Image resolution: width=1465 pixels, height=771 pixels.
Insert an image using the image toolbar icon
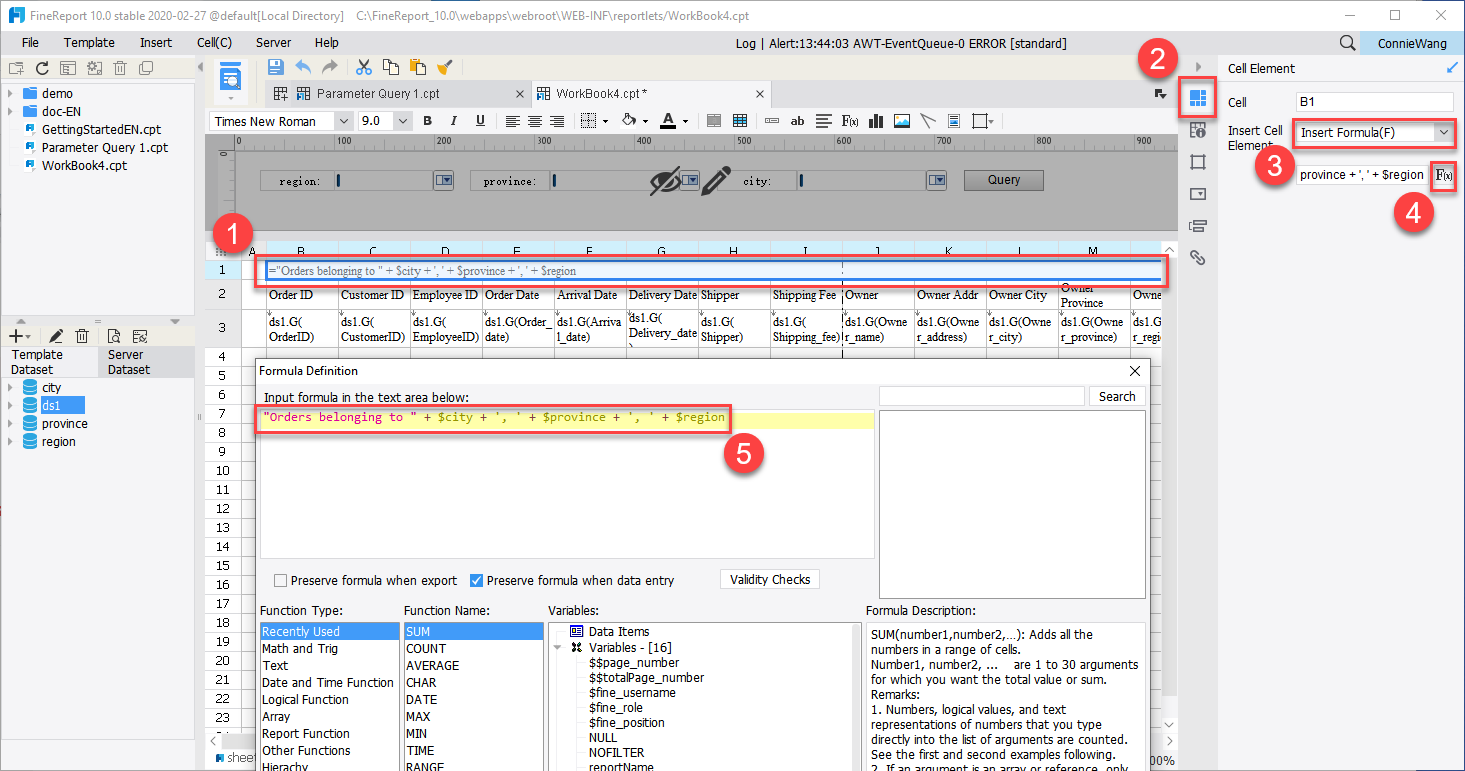[x=901, y=120]
